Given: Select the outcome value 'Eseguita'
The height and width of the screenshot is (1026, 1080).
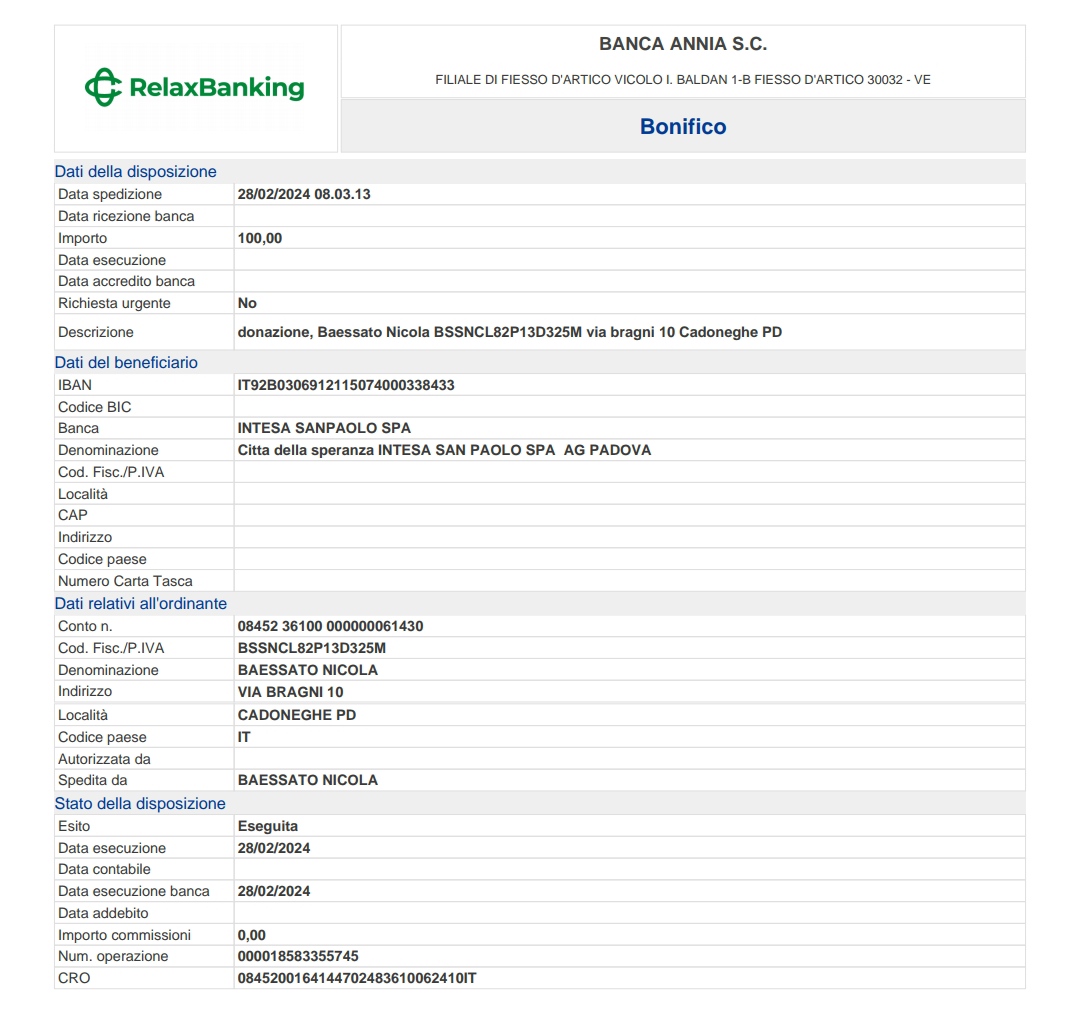Looking at the screenshot, I should point(267,826).
